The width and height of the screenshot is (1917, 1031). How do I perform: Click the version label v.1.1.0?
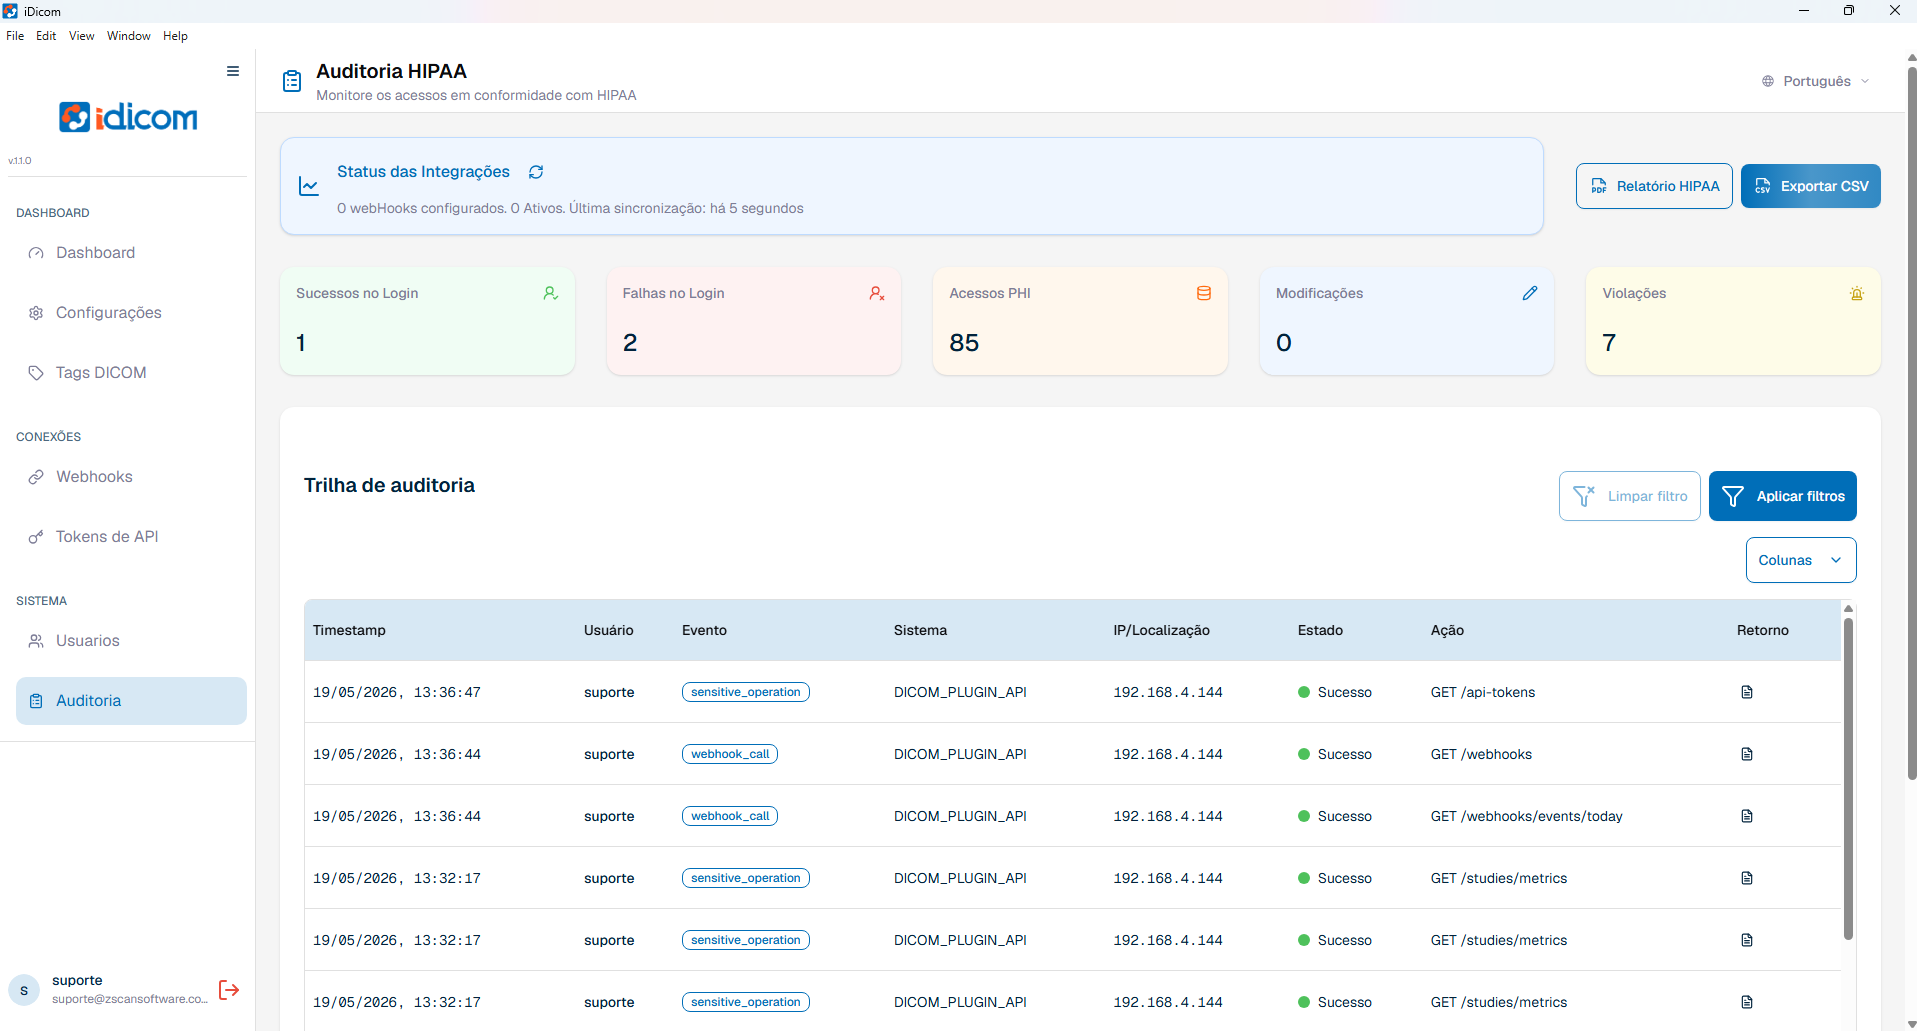[x=20, y=160]
